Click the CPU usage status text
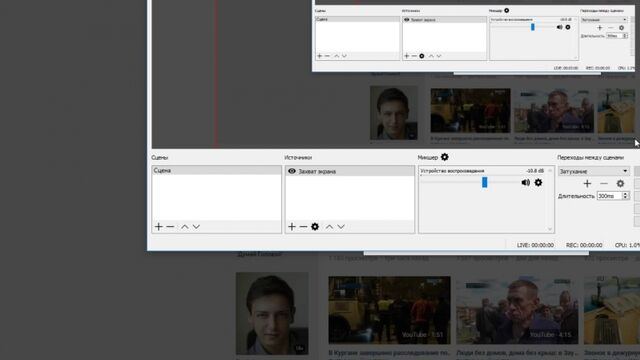 point(627,245)
